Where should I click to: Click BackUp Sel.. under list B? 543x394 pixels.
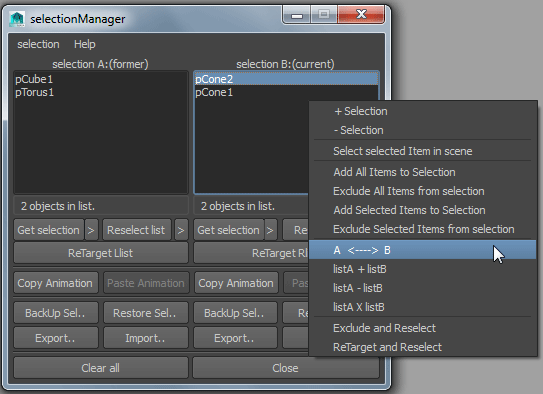235,313
